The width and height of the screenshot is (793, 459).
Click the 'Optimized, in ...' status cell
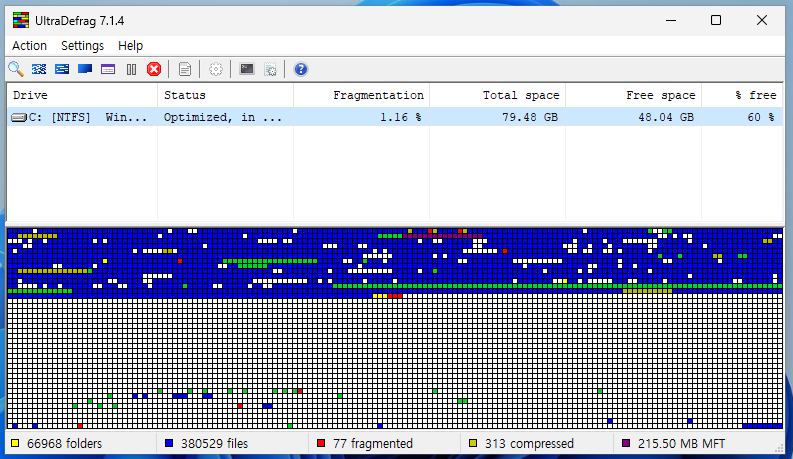pyautogui.click(x=223, y=117)
